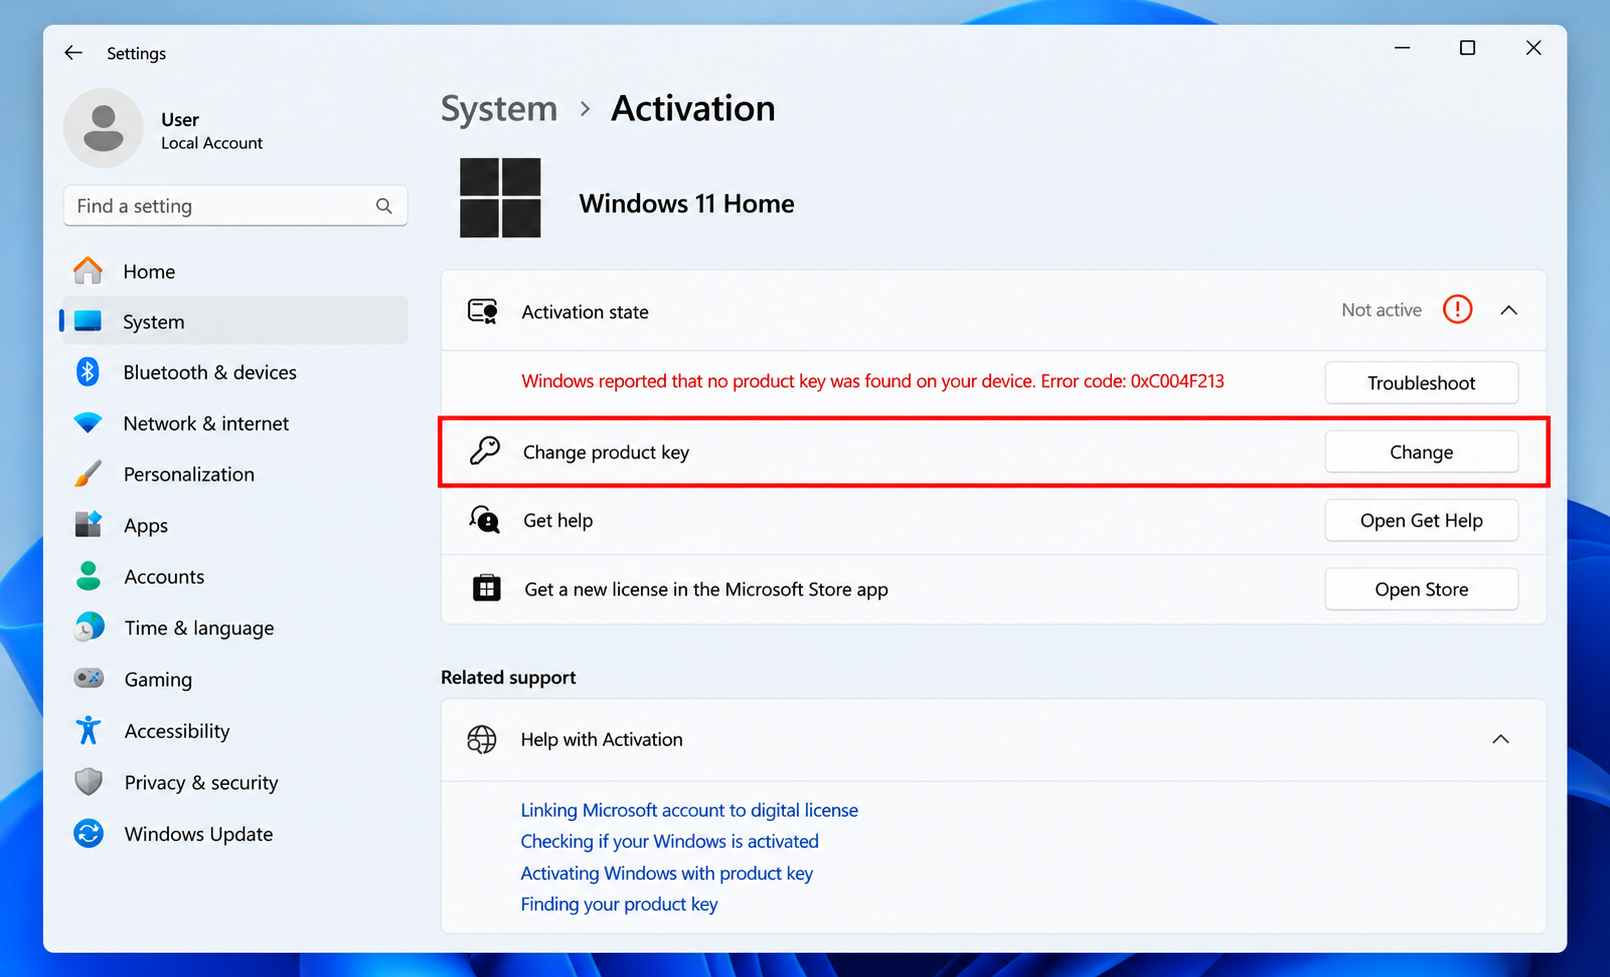Click the User Local Account name
The image size is (1610, 977).
click(211, 131)
